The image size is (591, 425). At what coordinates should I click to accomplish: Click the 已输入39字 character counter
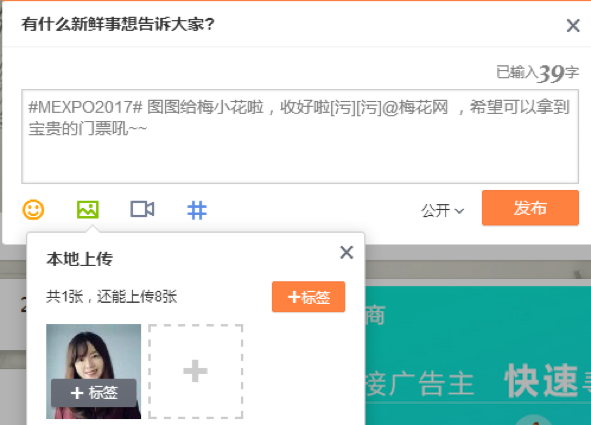pos(537,73)
